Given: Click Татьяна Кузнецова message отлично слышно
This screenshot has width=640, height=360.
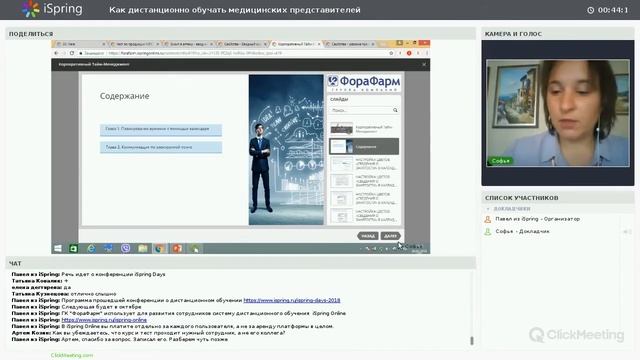Looking at the screenshot, I should (x=64, y=294).
